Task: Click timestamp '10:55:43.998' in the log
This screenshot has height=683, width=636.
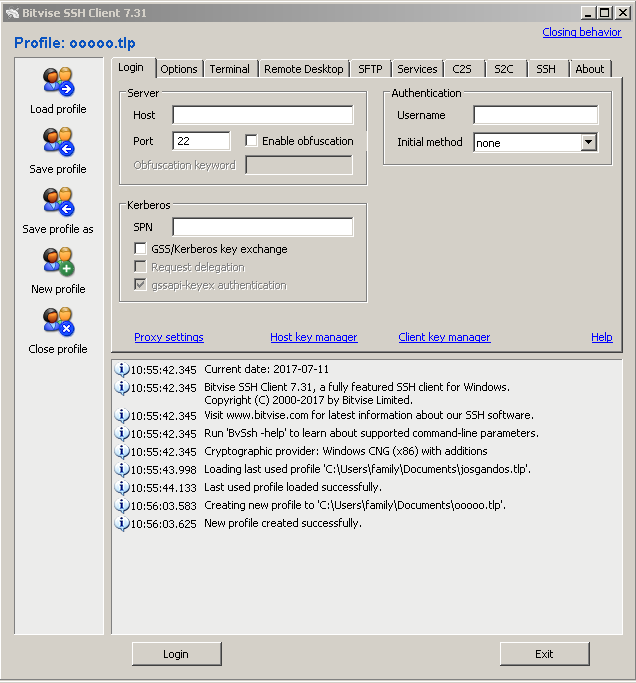Action: point(164,470)
